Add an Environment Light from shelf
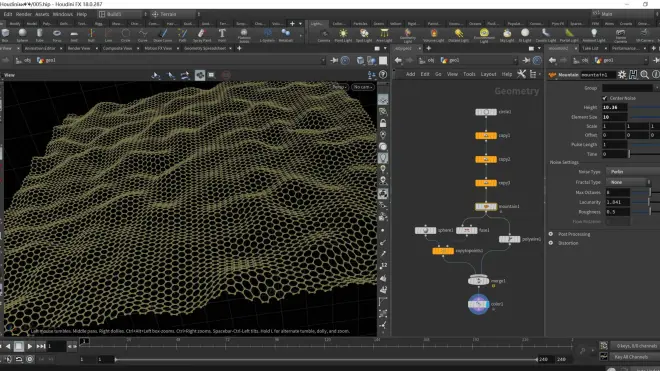This screenshot has width=660, height=371. 484,36
